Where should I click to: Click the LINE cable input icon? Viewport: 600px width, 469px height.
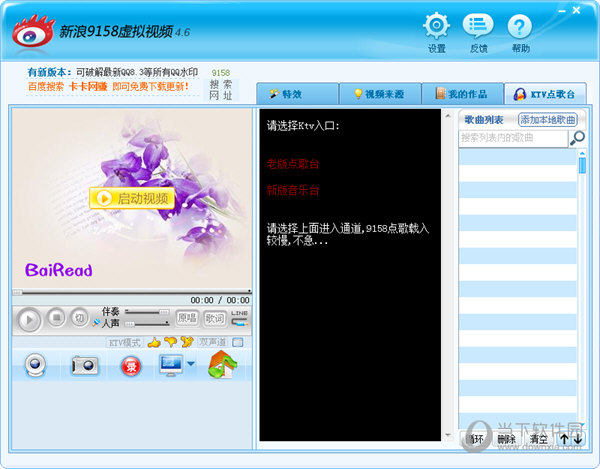coord(239,318)
